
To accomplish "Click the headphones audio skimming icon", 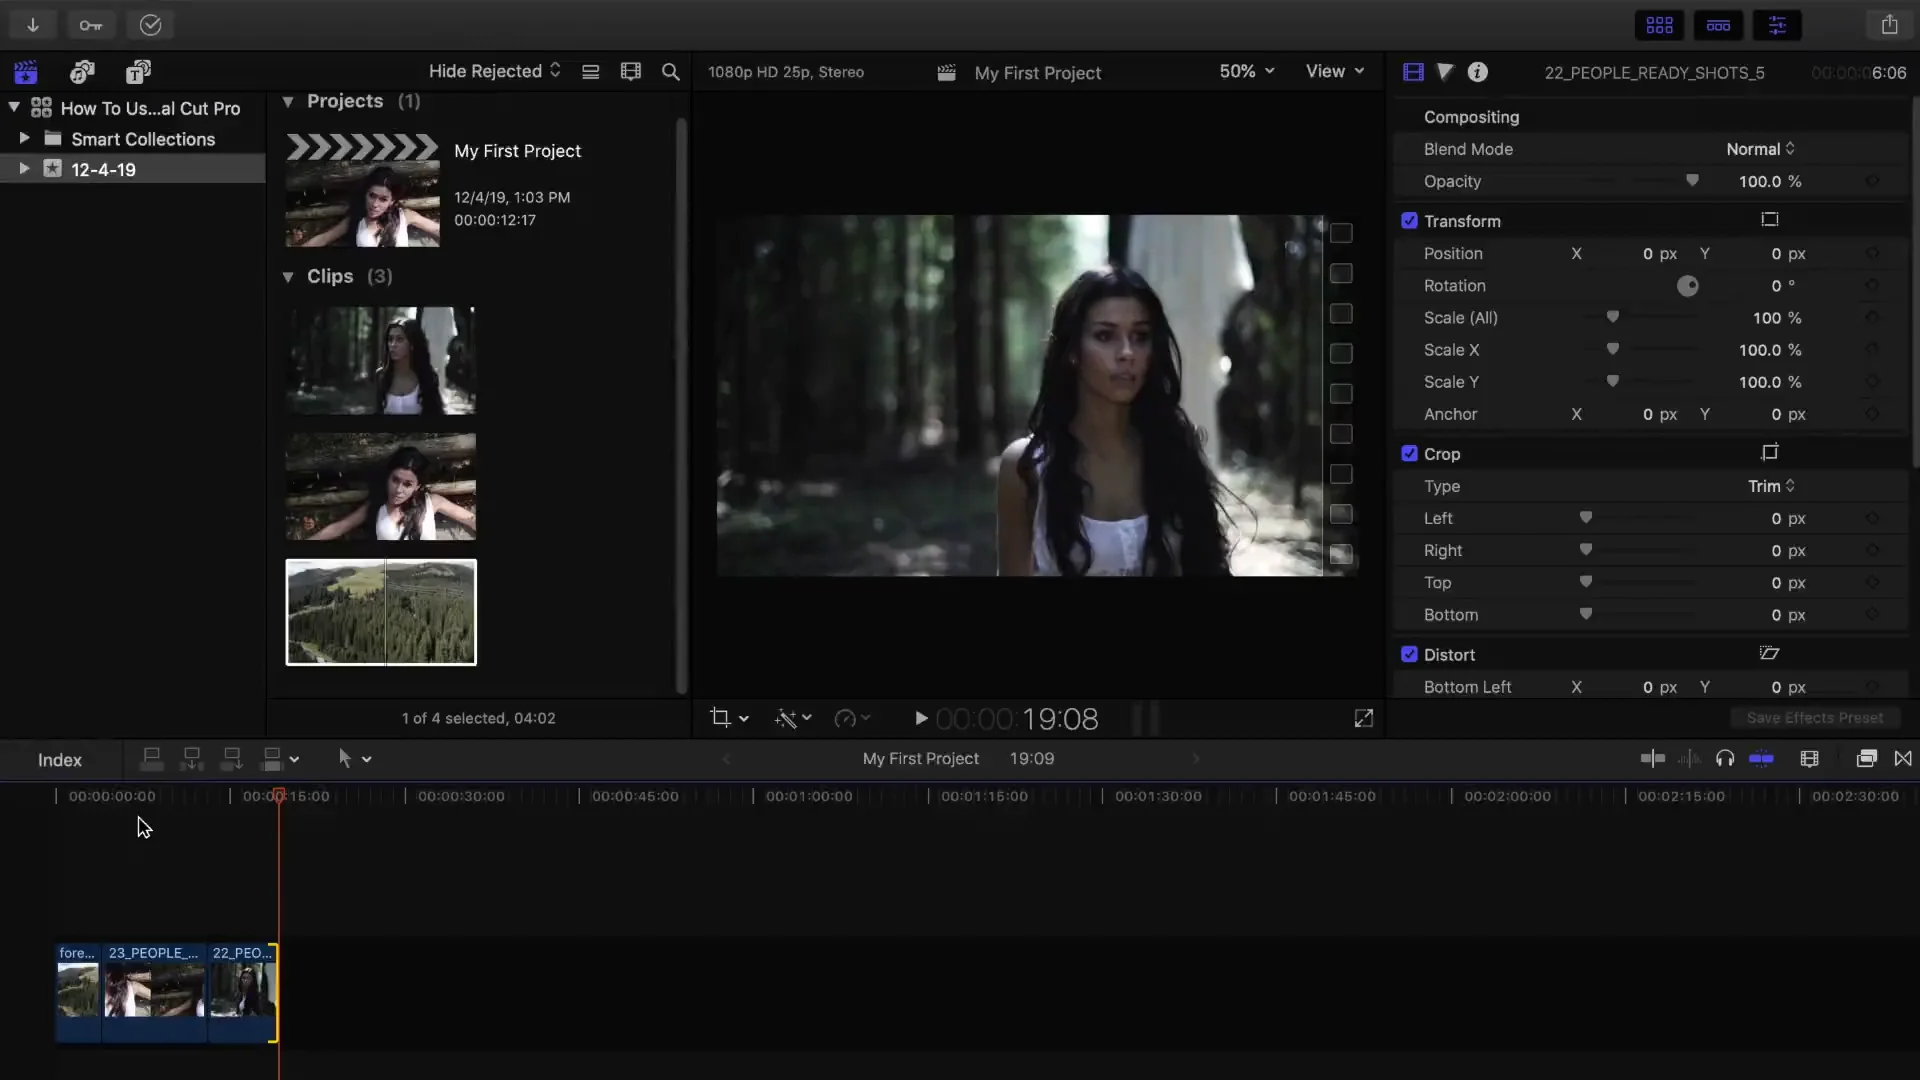I will pos(1724,759).
